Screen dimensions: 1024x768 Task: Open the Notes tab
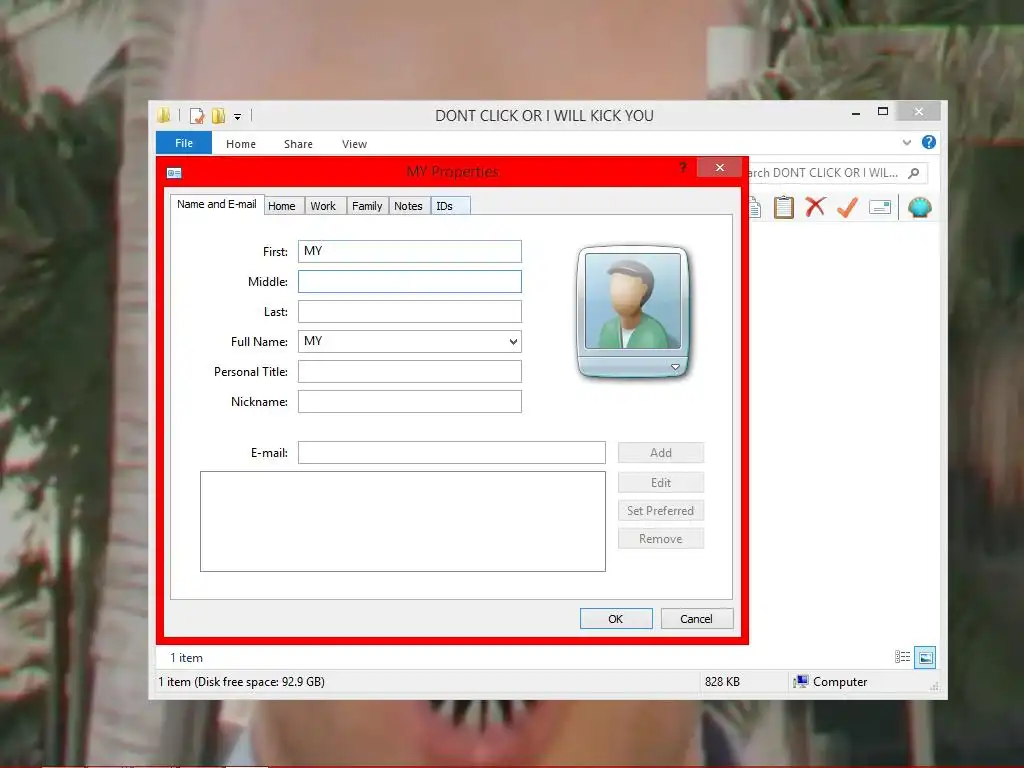[408, 206]
